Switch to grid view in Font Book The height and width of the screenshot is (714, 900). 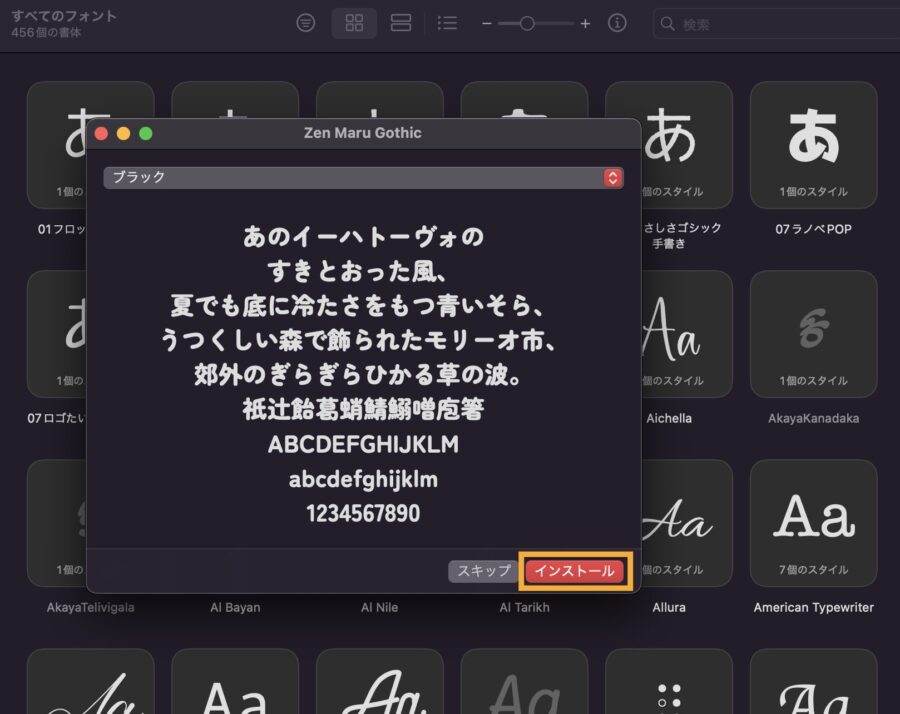[354, 24]
